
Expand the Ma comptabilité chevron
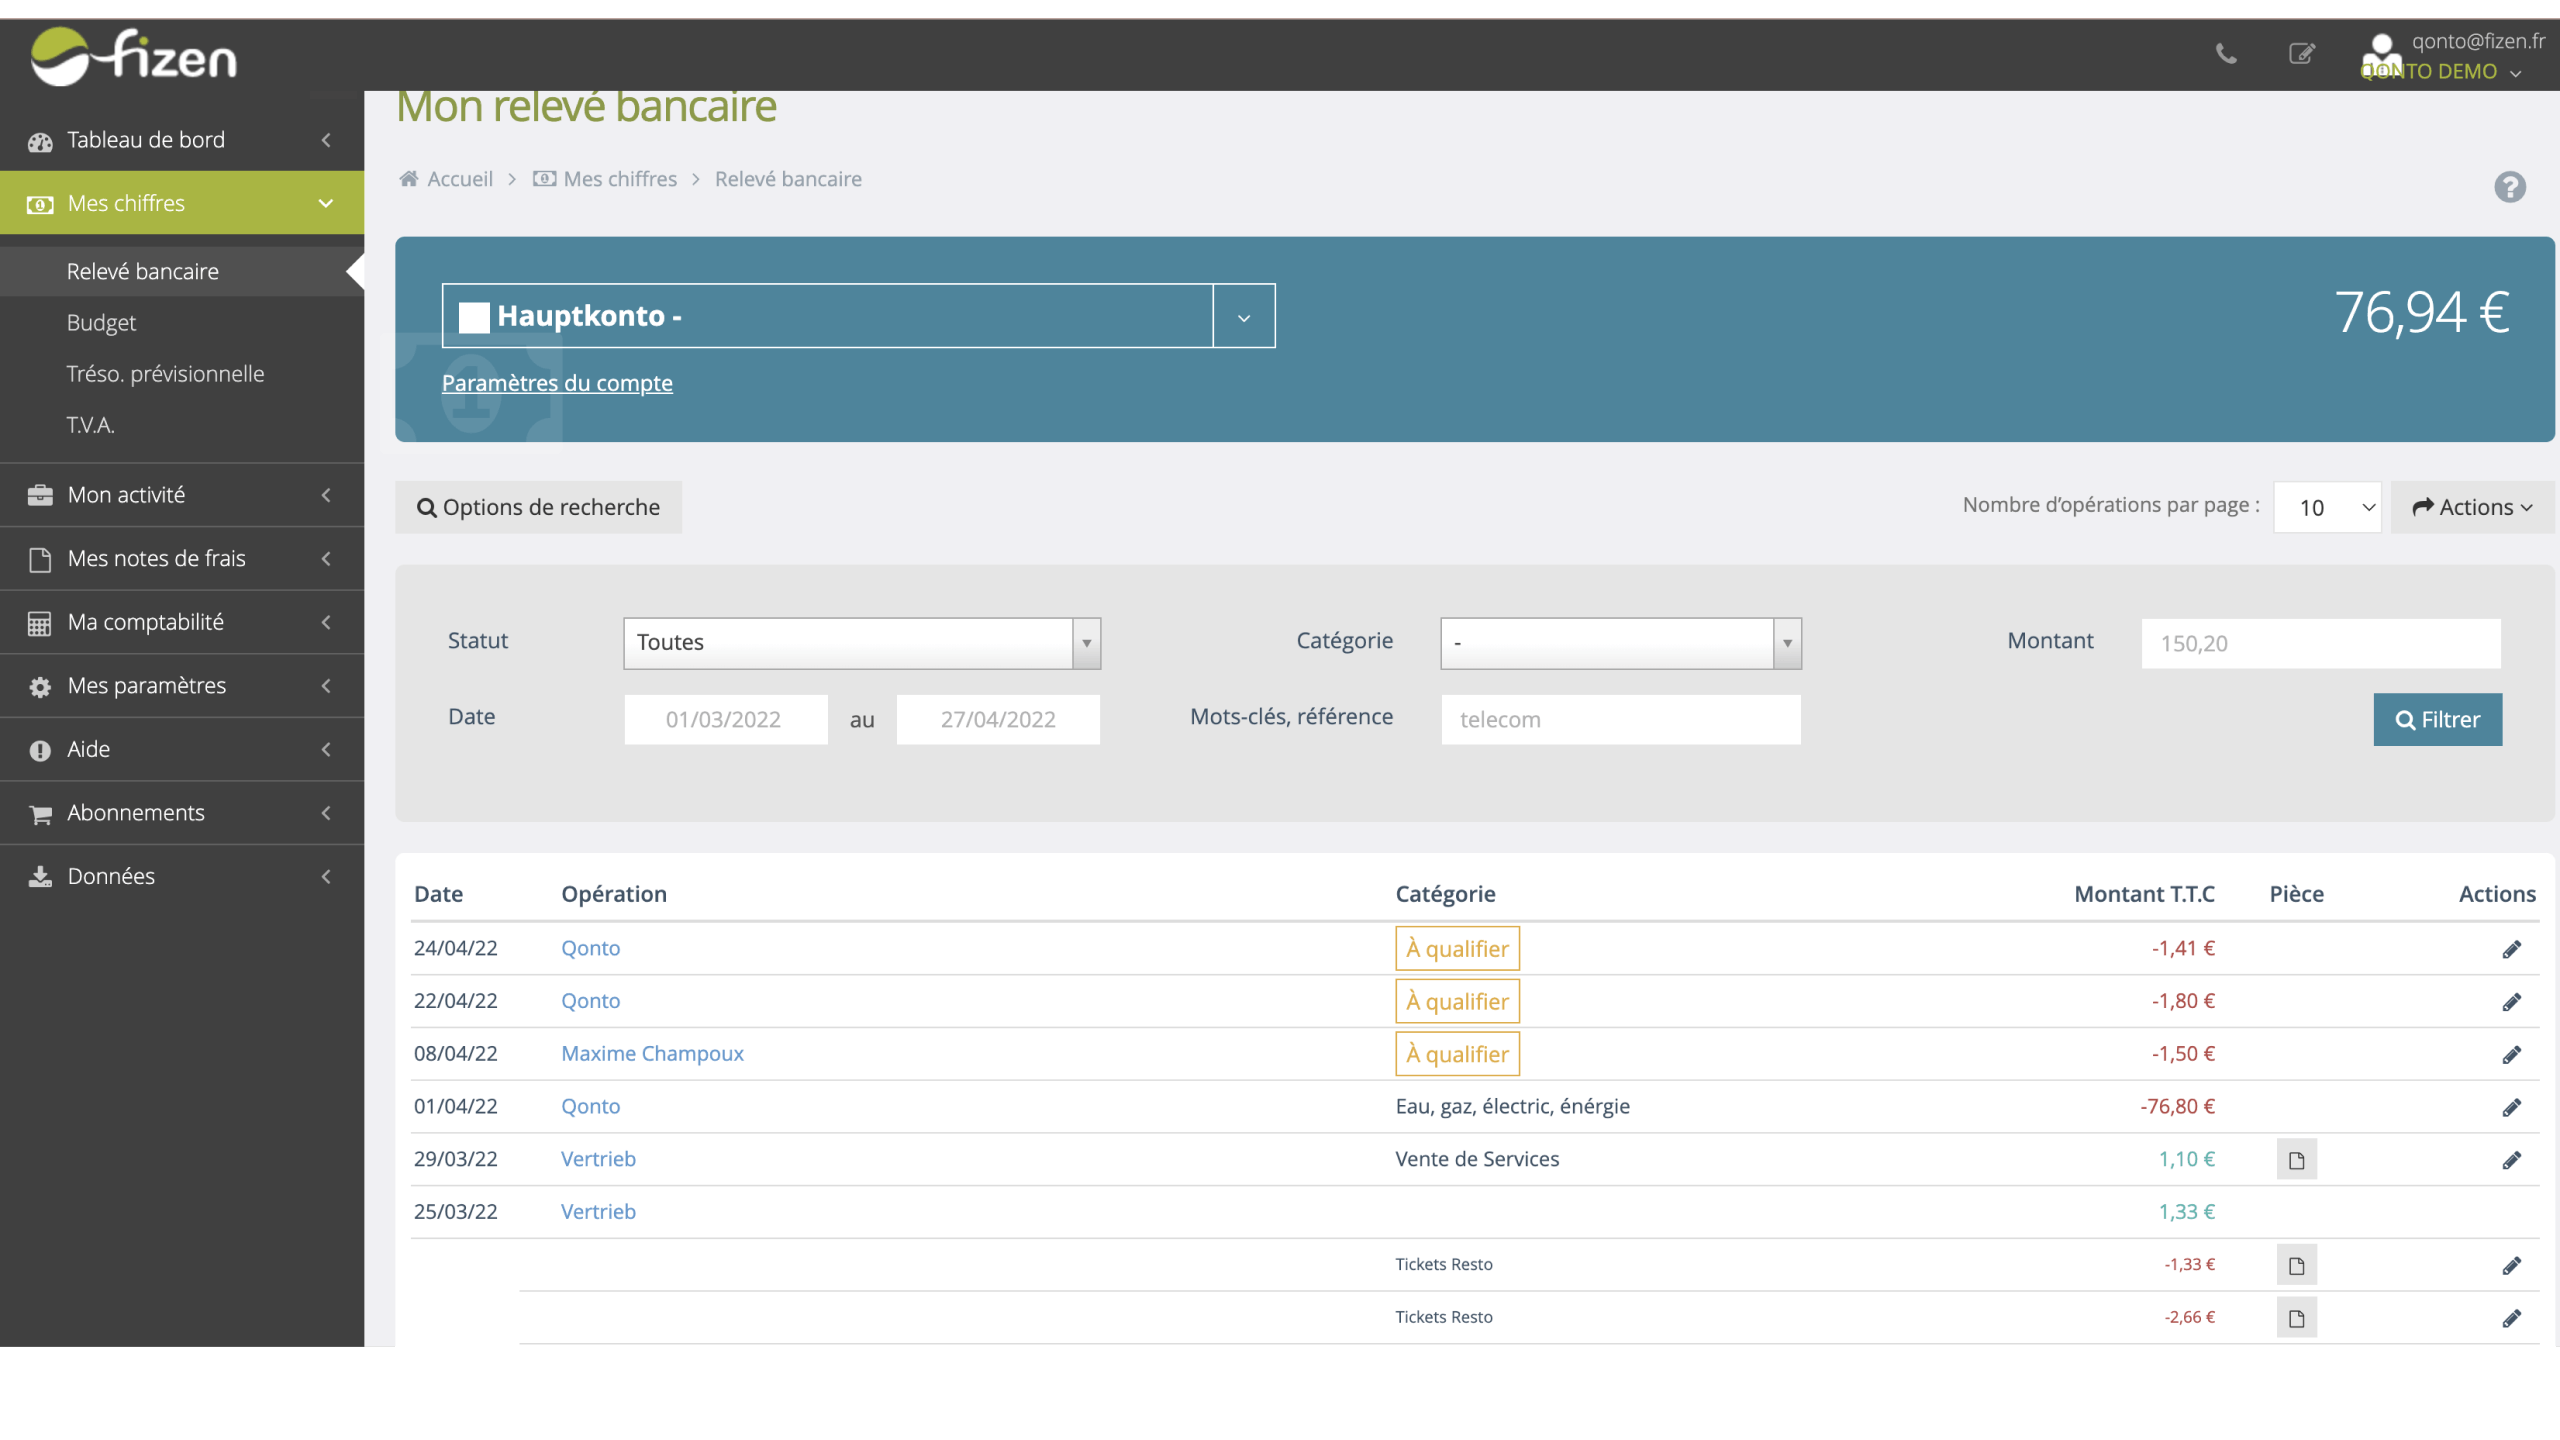pos(326,622)
